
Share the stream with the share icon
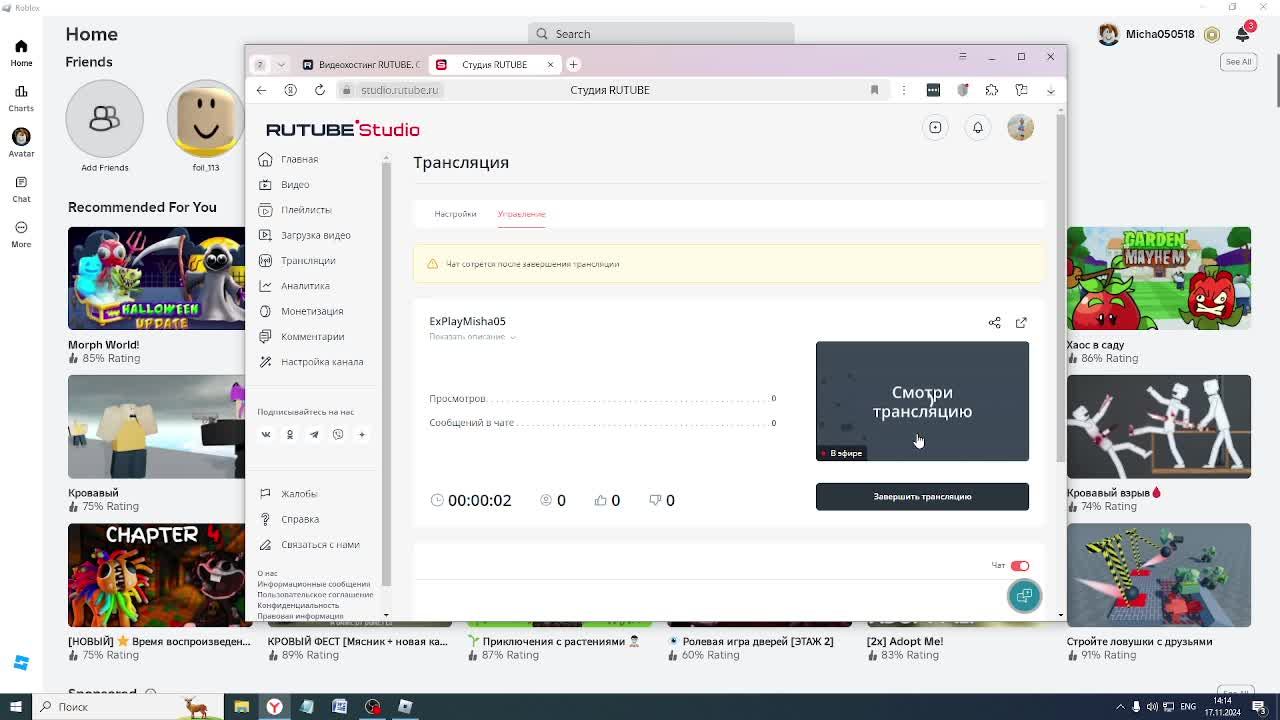point(994,322)
